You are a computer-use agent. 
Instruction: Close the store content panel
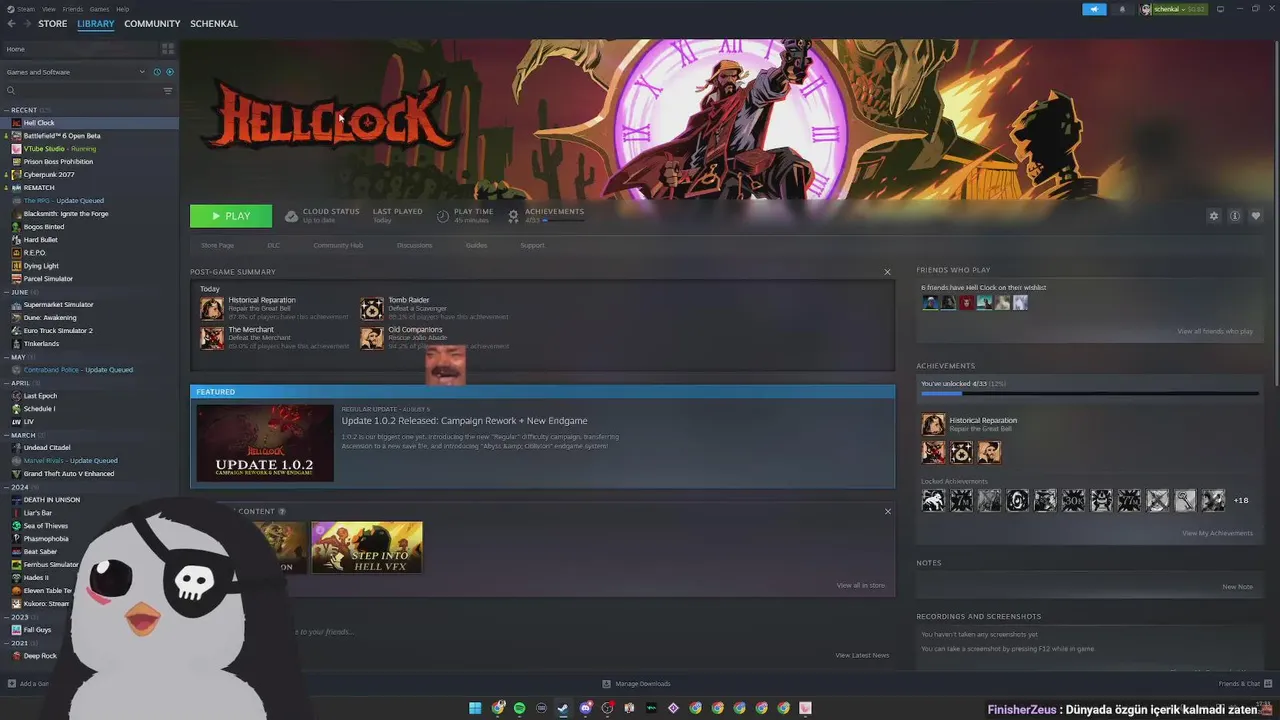click(887, 511)
